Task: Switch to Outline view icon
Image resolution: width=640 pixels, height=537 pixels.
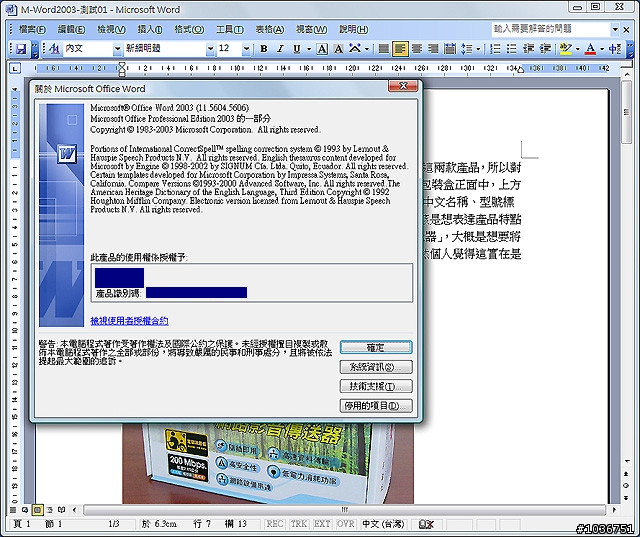Action: point(49,510)
